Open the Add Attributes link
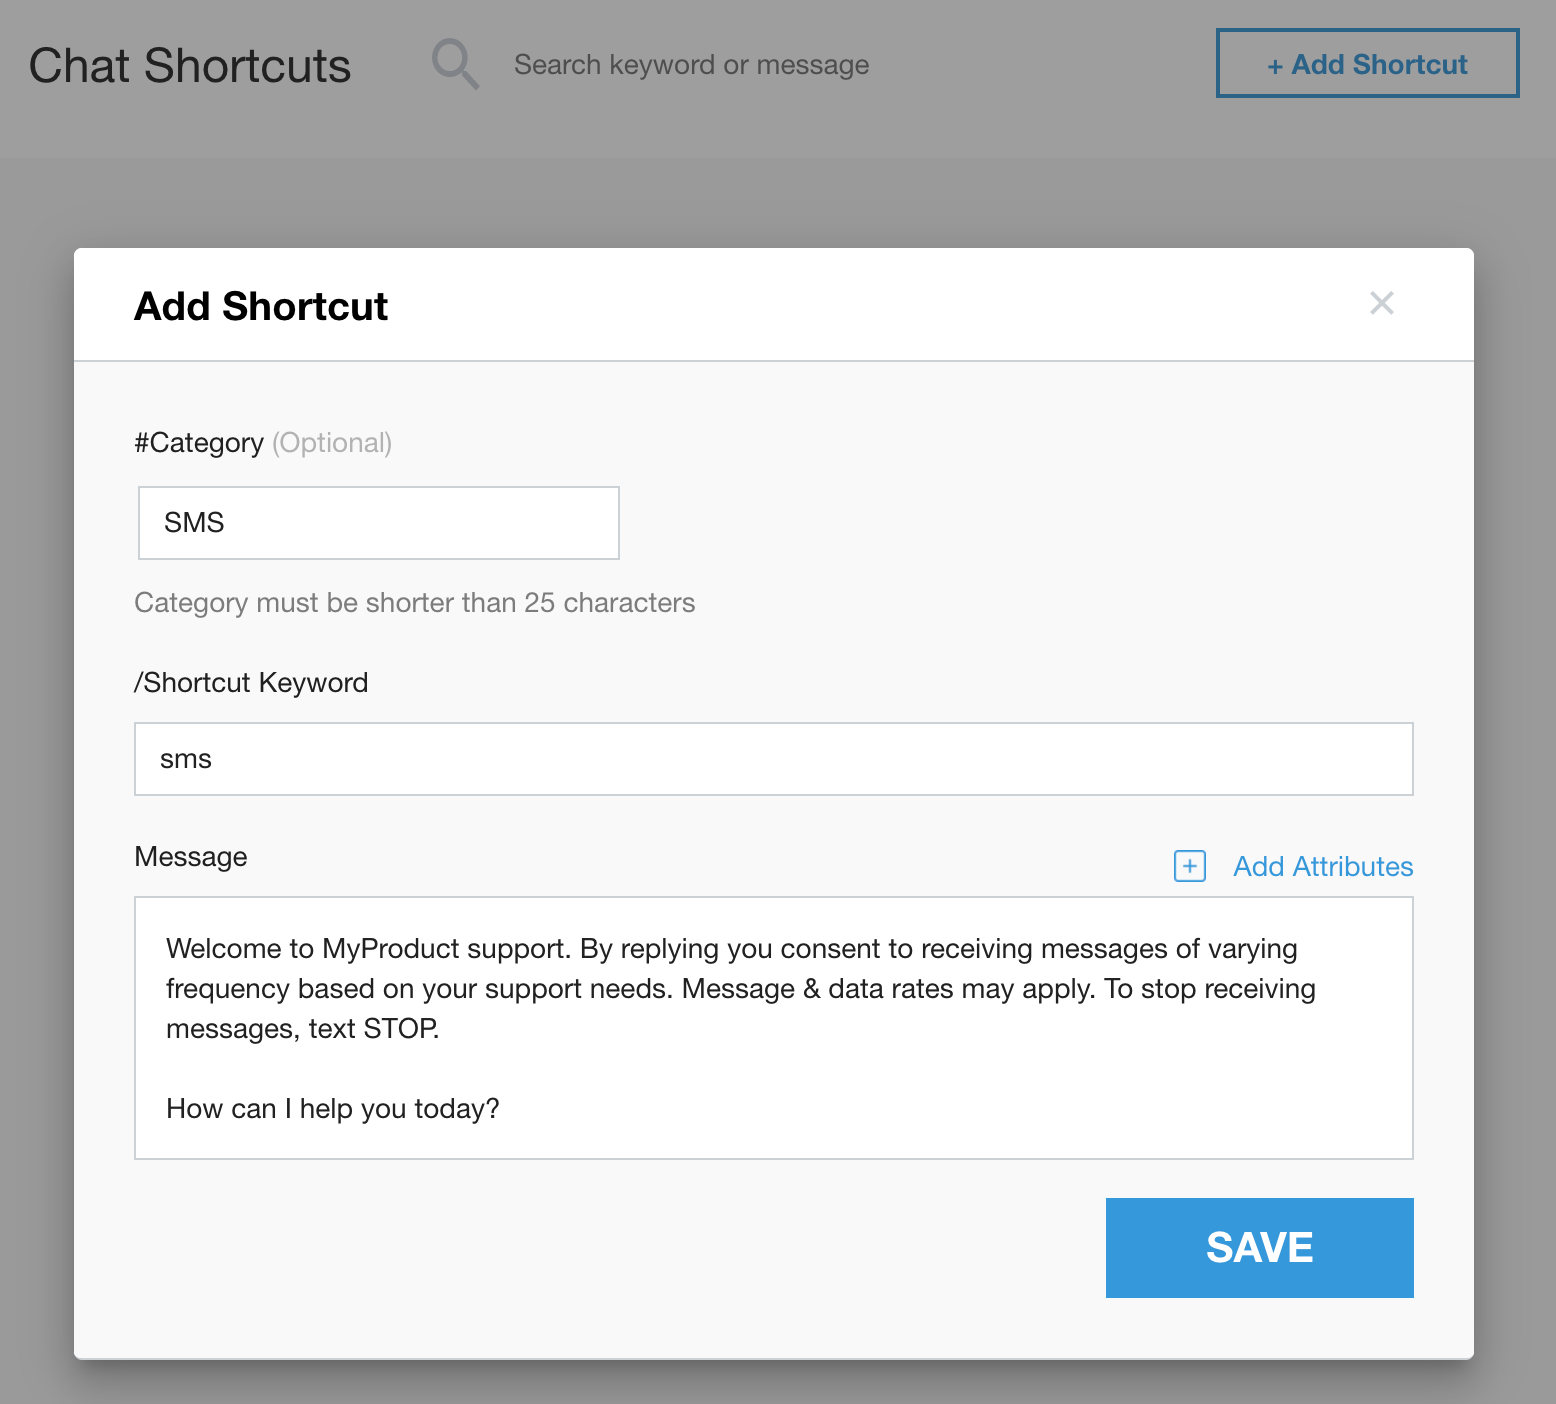1556x1404 pixels. pos(1322,866)
